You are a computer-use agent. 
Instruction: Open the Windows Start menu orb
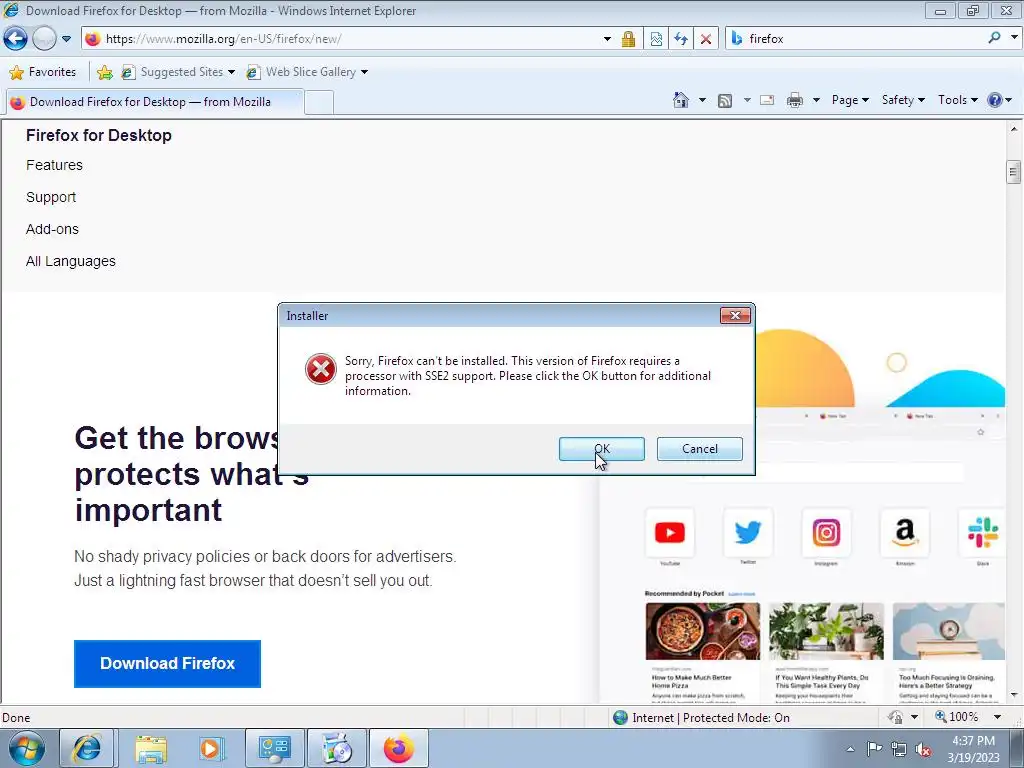(27, 748)
